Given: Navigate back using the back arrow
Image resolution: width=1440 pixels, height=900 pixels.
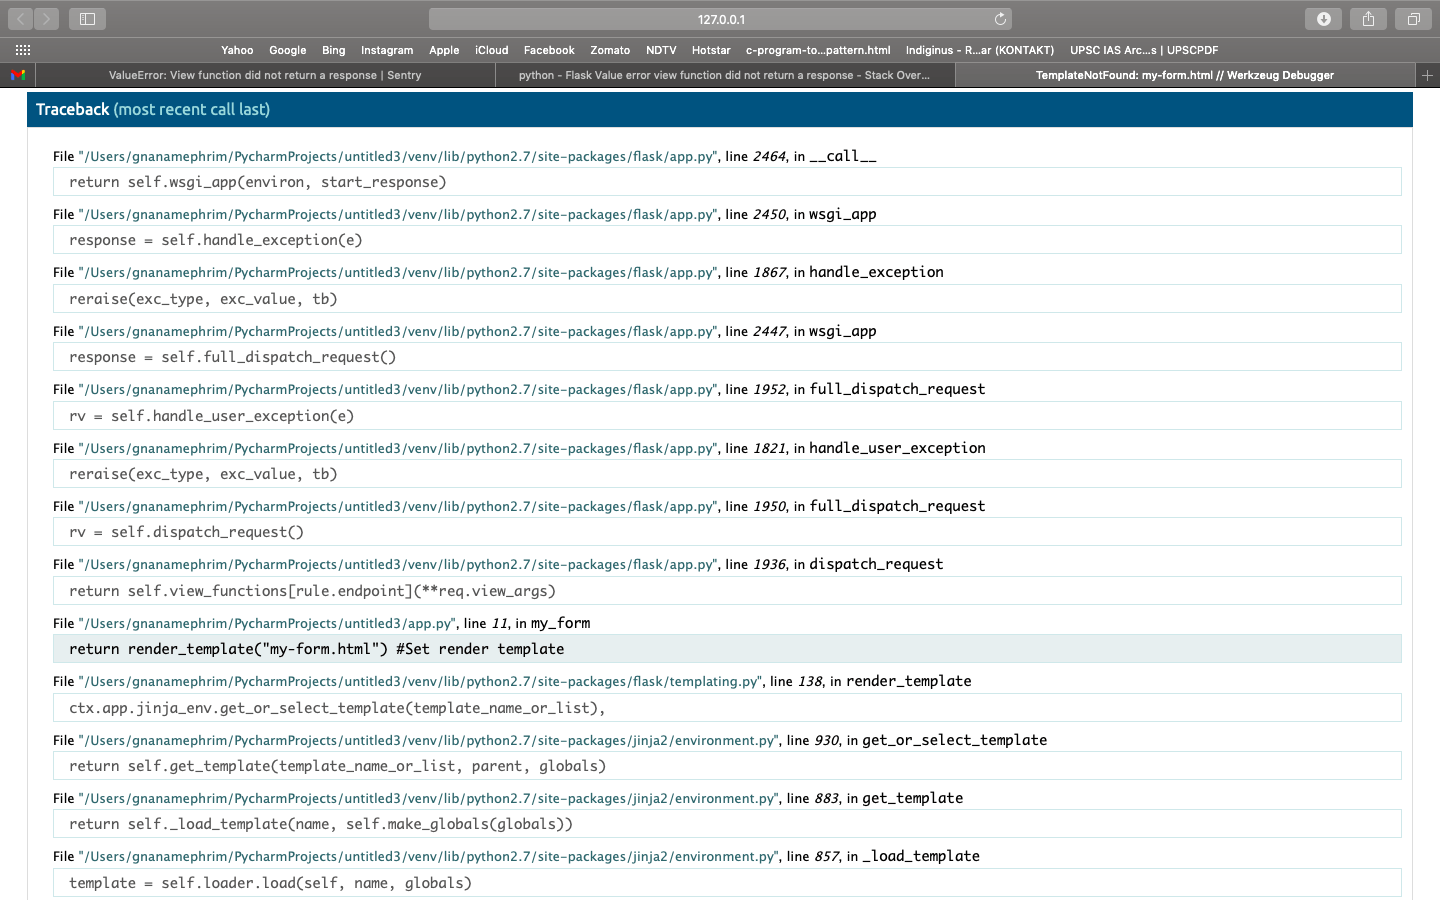Looking at the screenshot, I should pyautogui.click(x=20, y=18).
